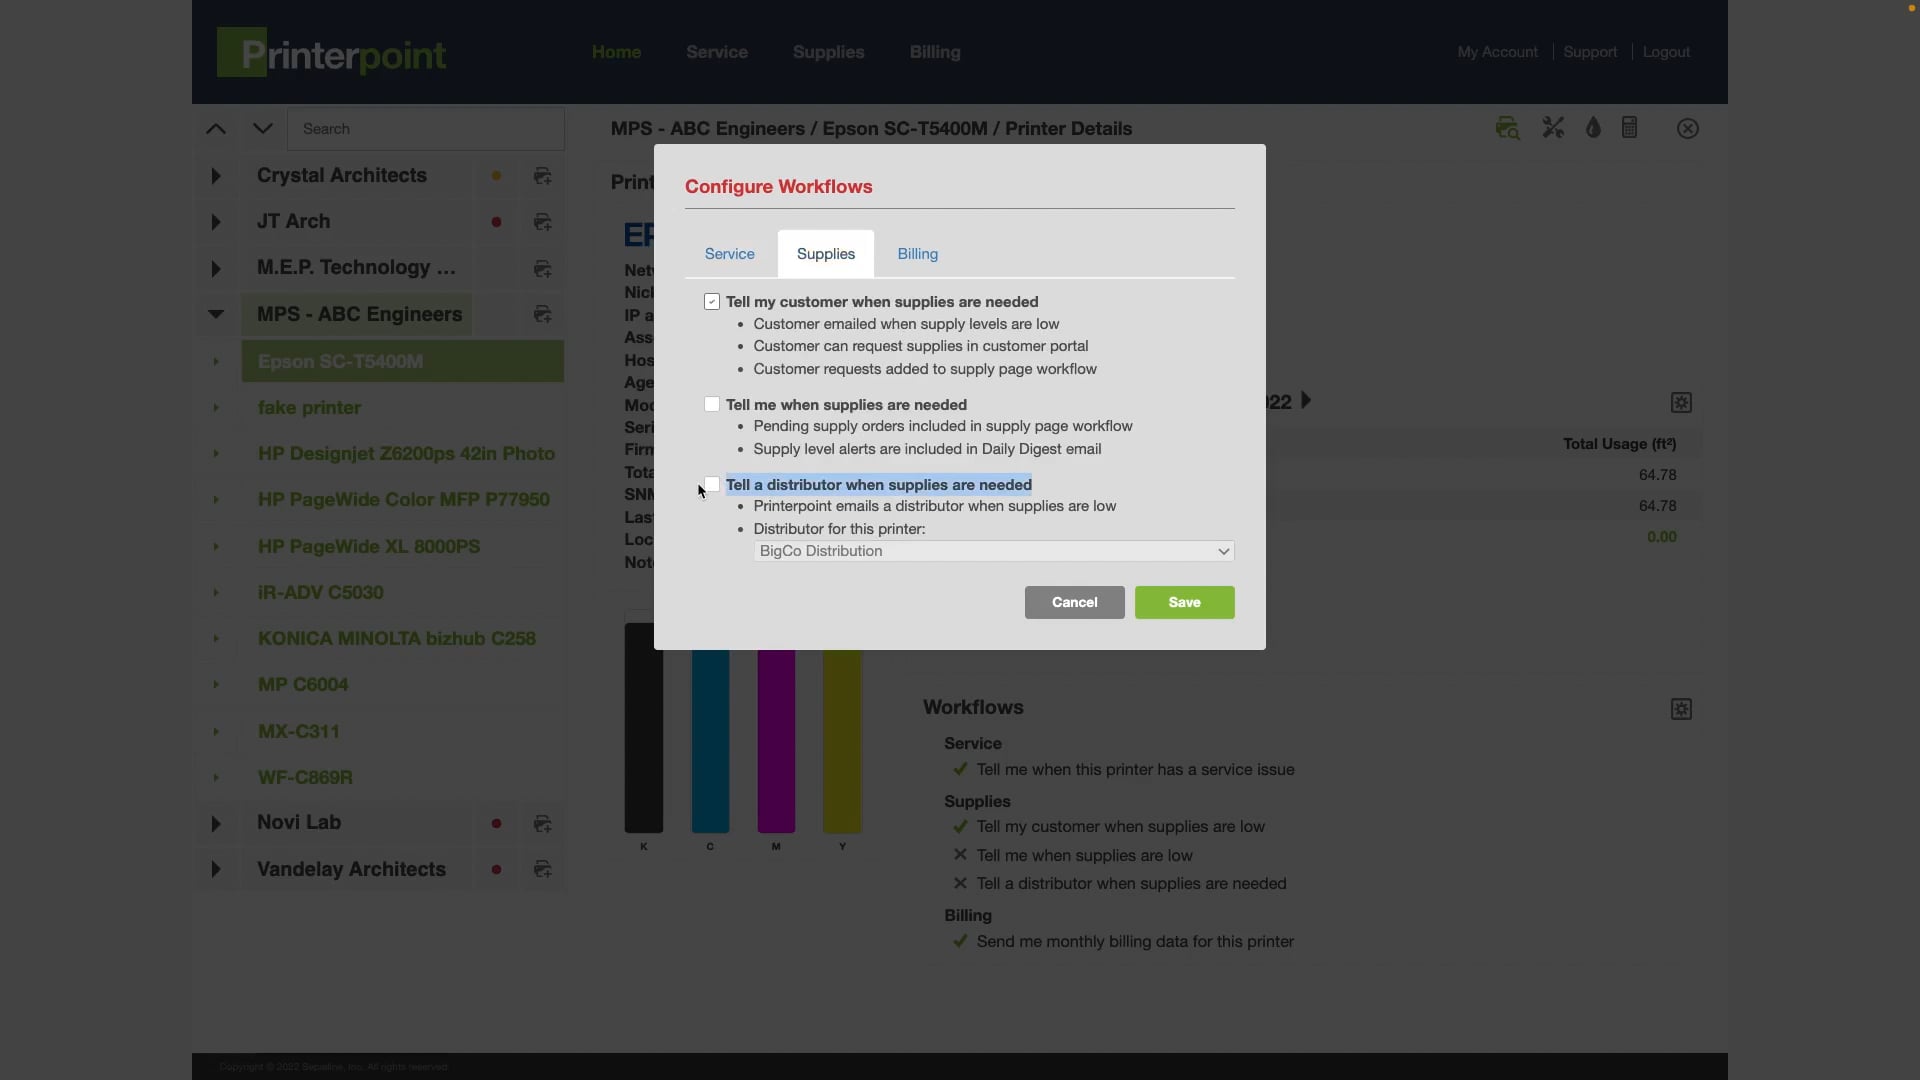Expand the JT Arch customer group
Viewport: 1920px width, 1080px height.
coord(216,222)
